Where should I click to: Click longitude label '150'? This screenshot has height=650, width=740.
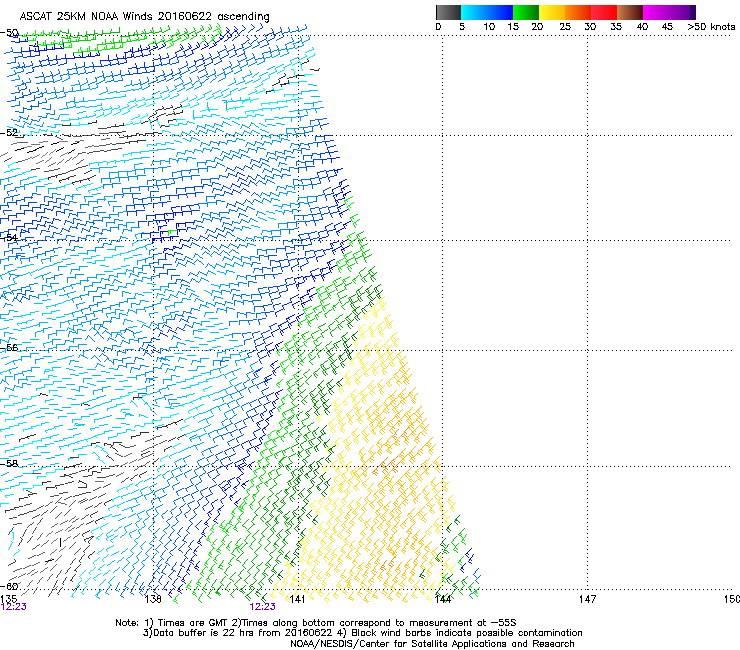click(731, 599)
